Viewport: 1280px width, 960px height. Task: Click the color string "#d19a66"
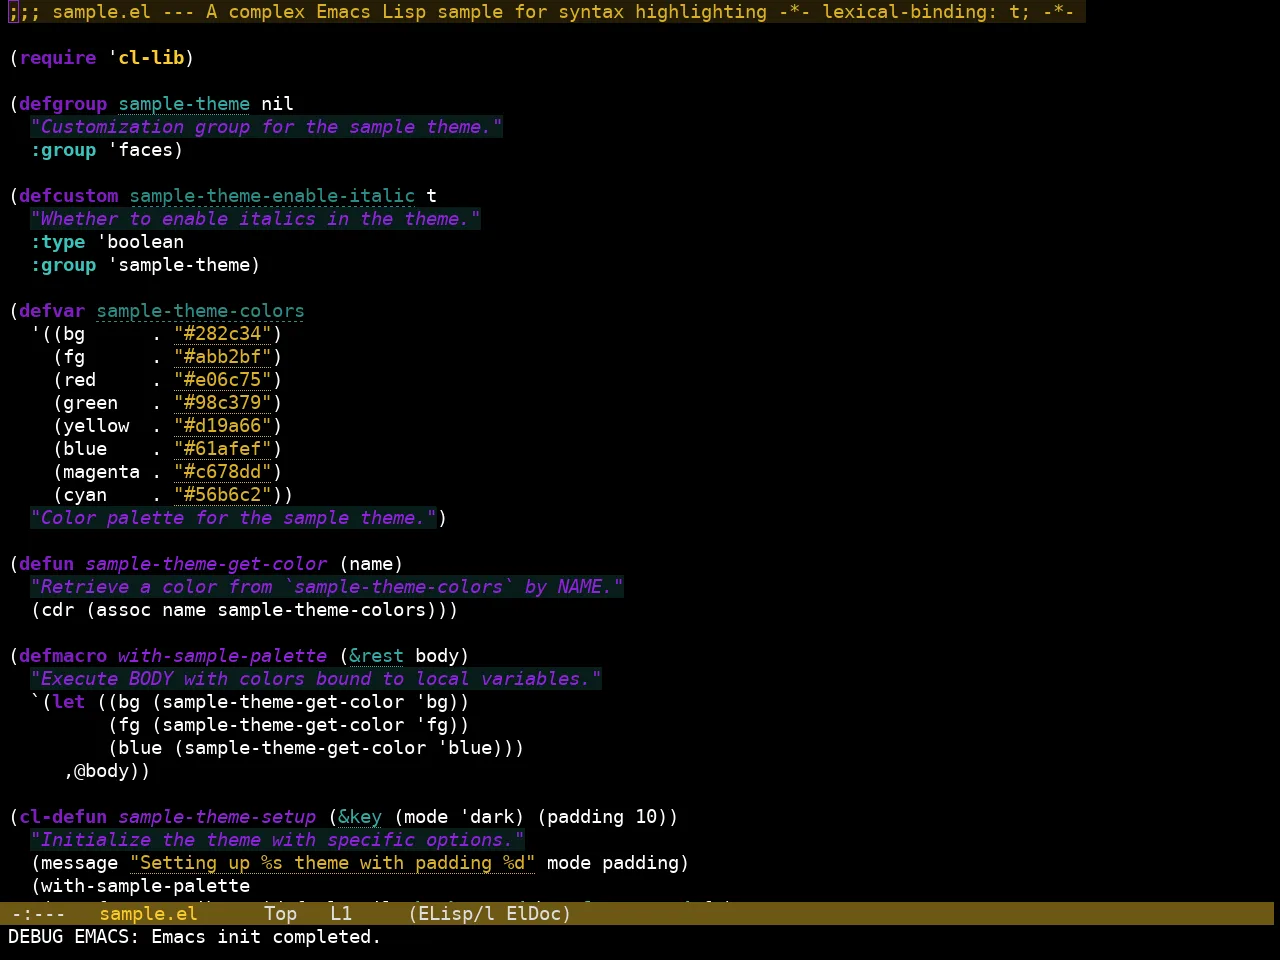[223, 426]
